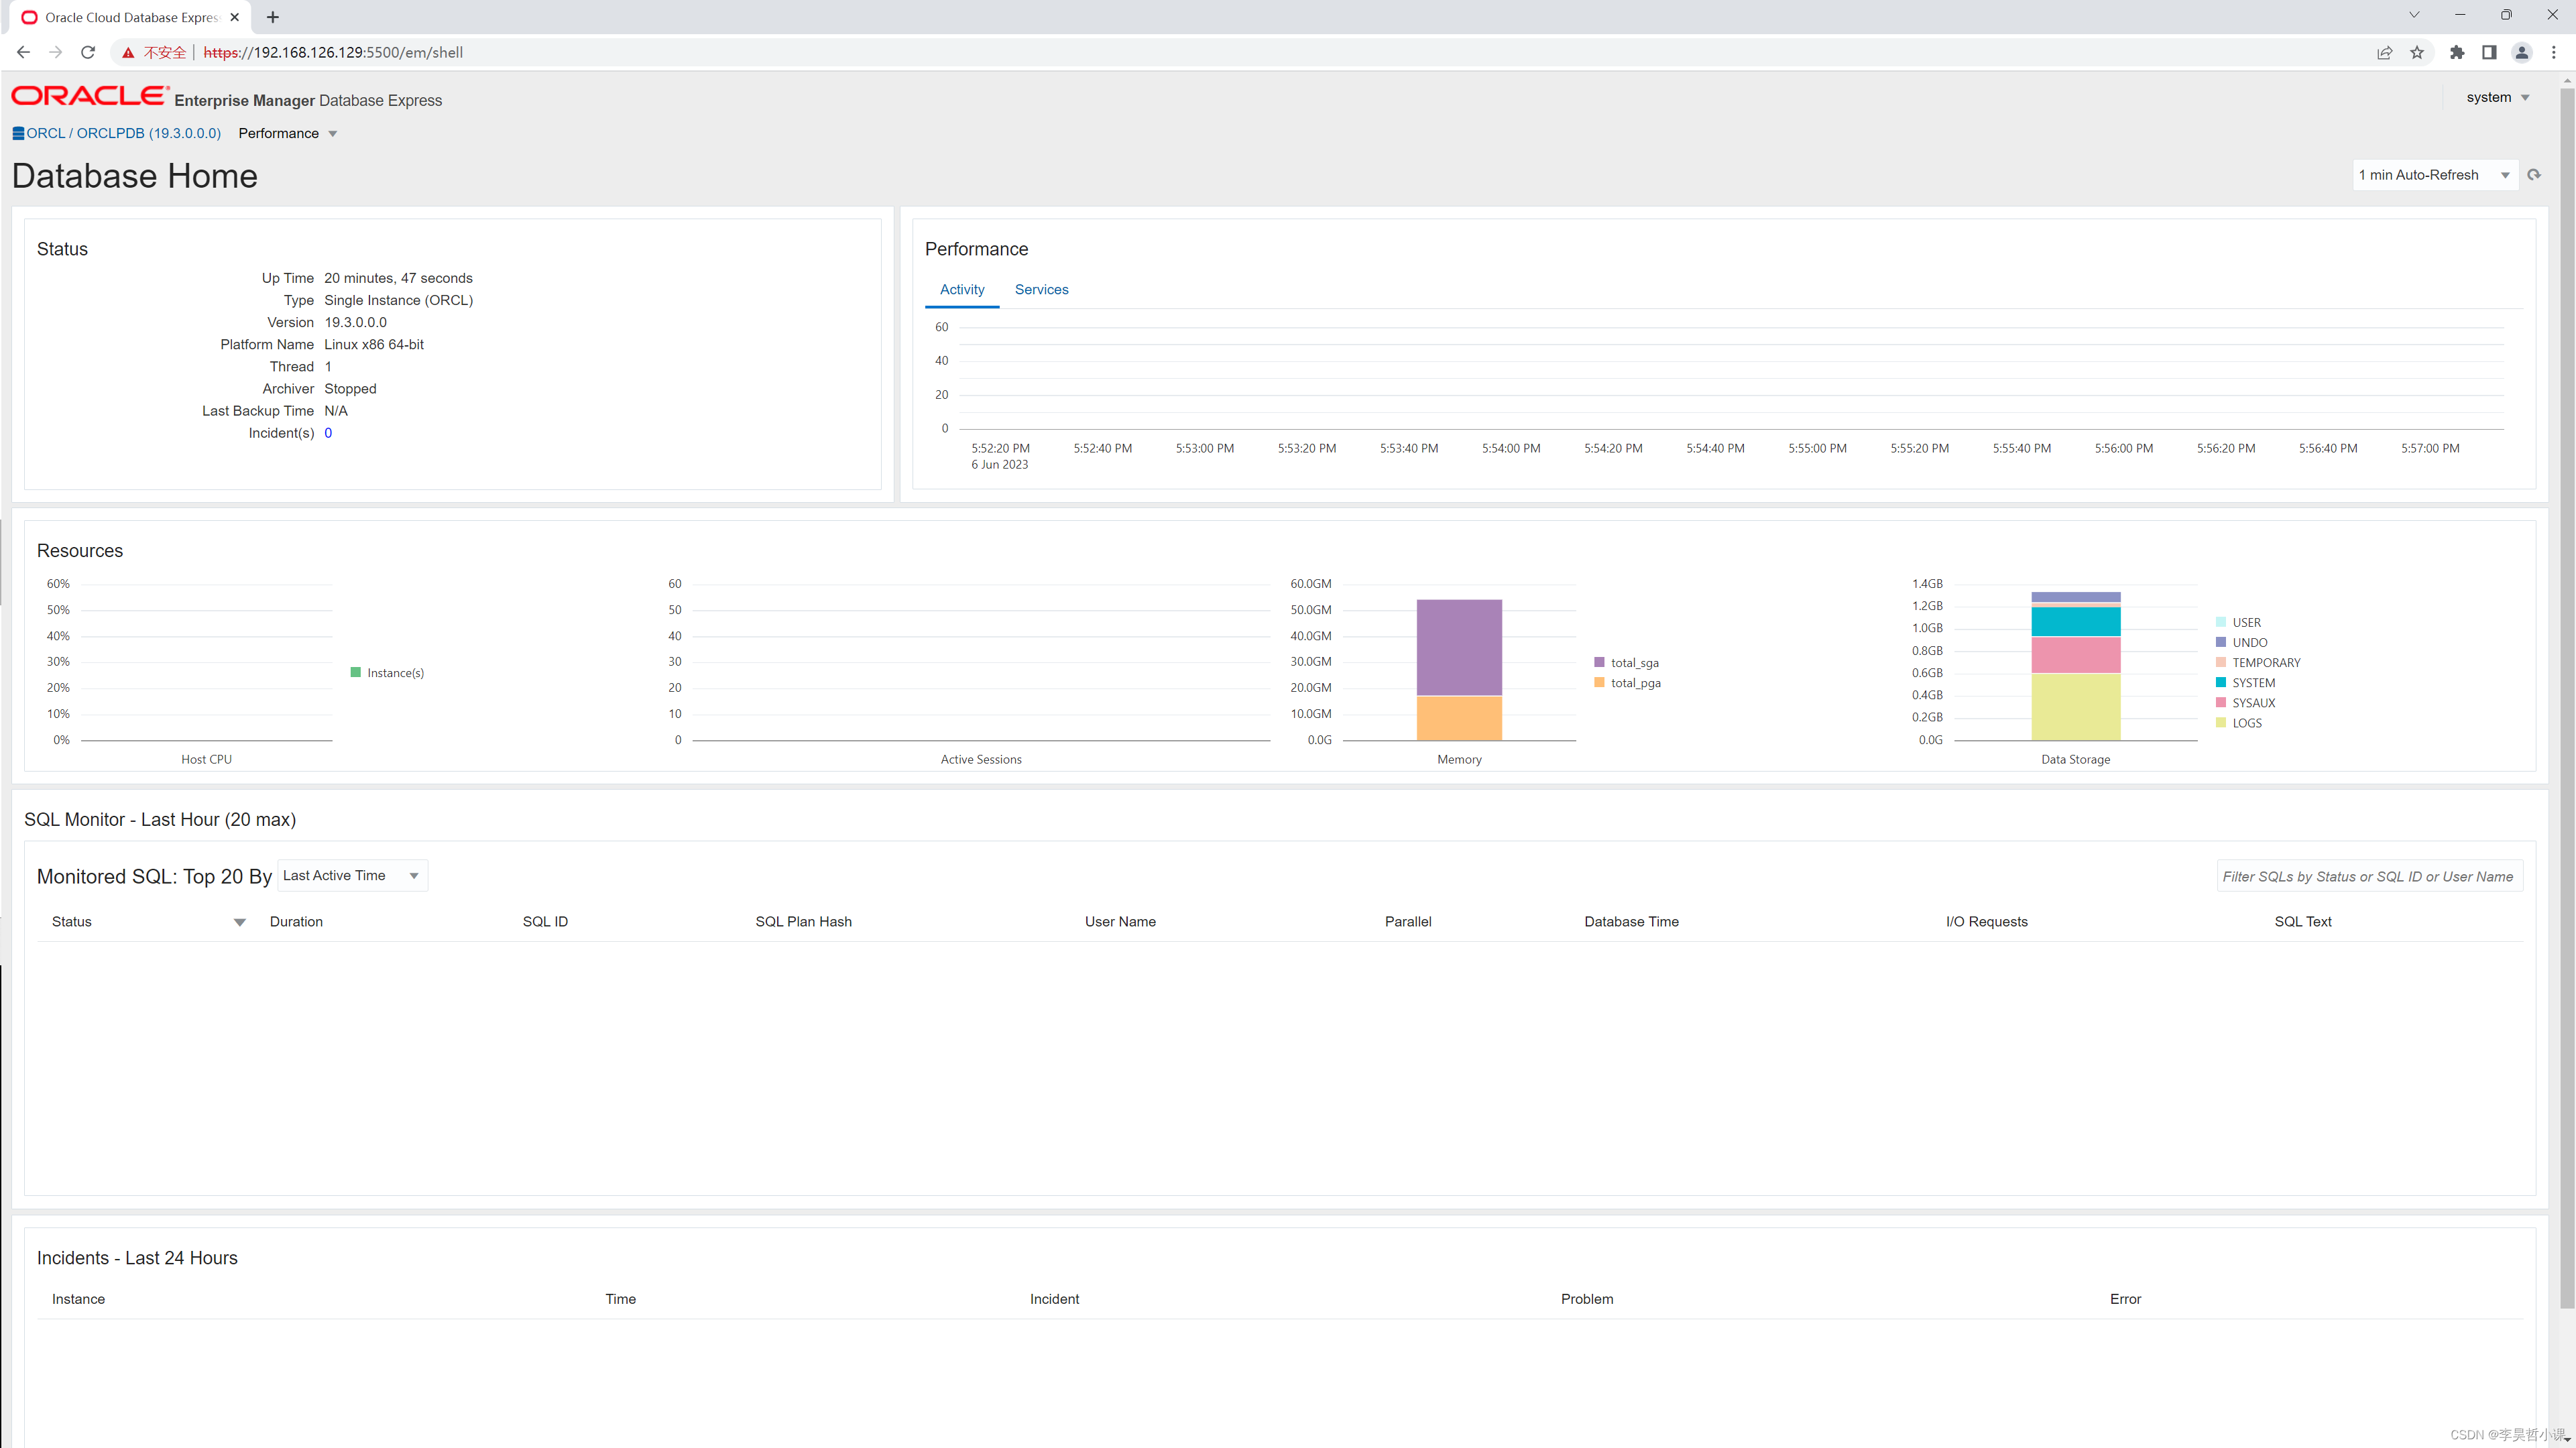The width and height of the screenshot is (2576, 1448).
Task: Open the Chrome three-dot menu
Action: (2554, 53)
